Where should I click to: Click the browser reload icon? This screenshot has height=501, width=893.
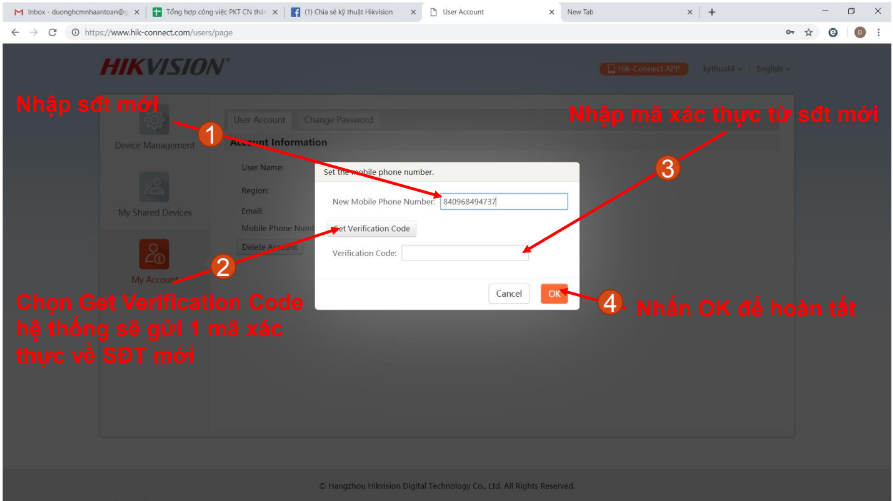pyautogui.click(x=54, y=32)
